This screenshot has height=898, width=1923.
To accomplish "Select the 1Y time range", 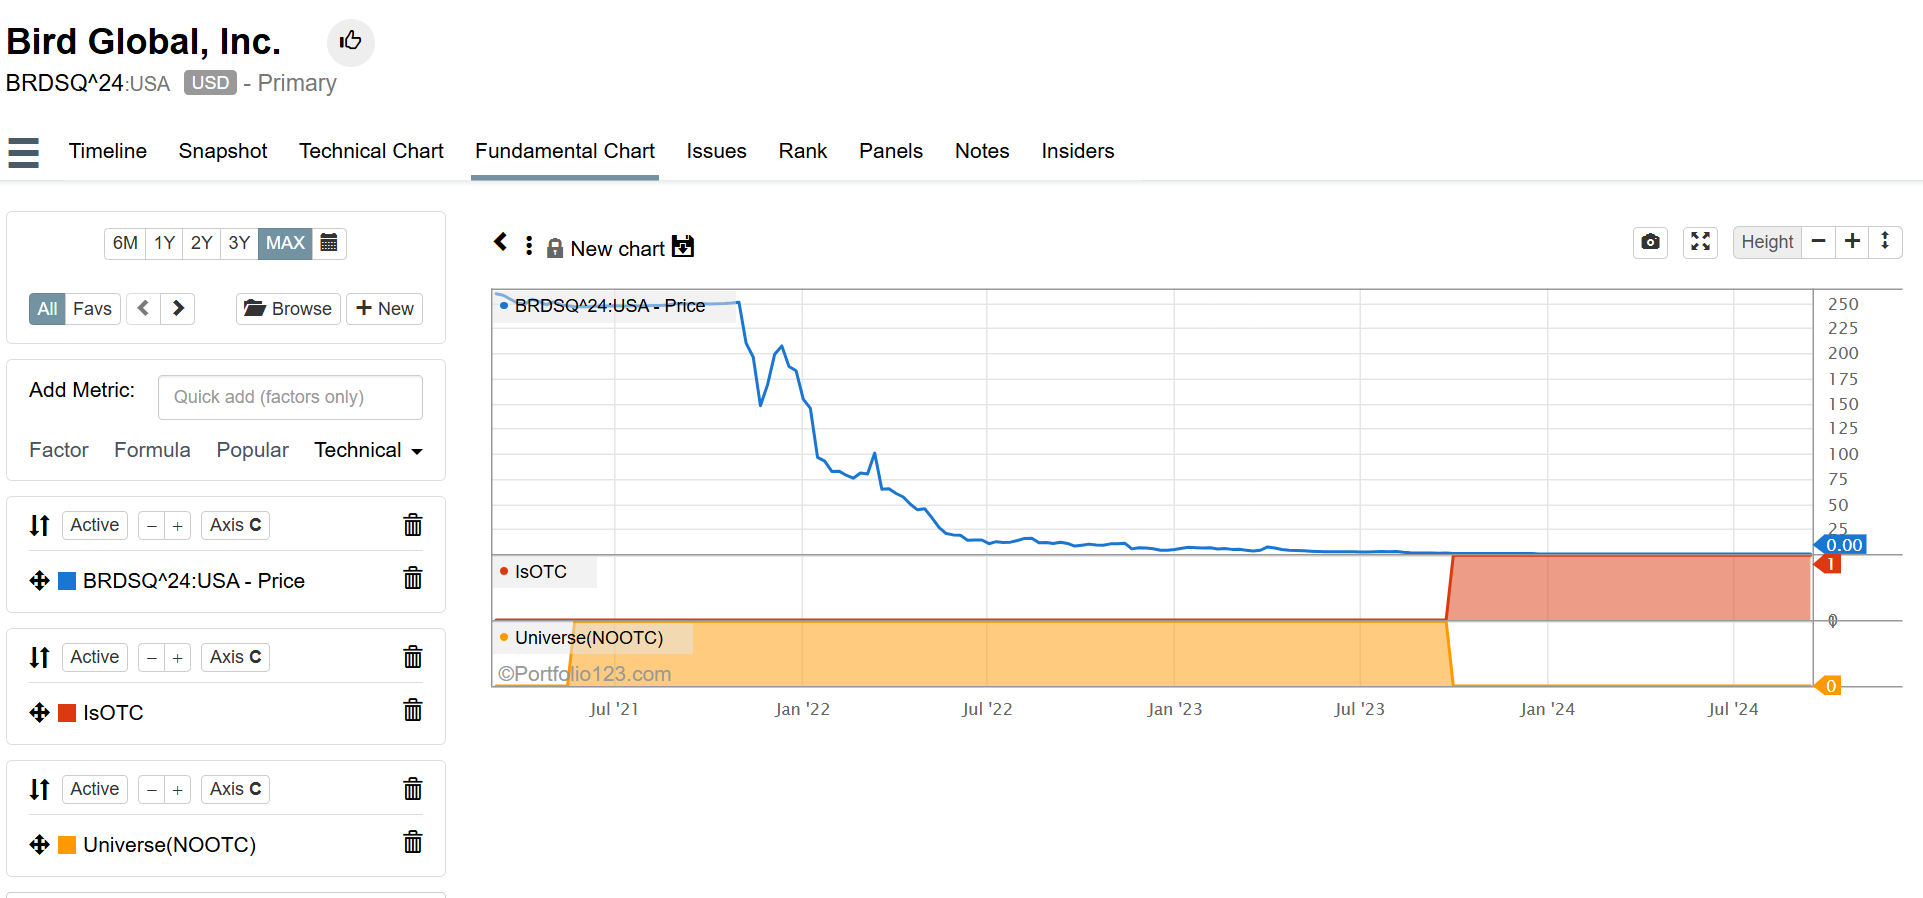I will [164, 243].
